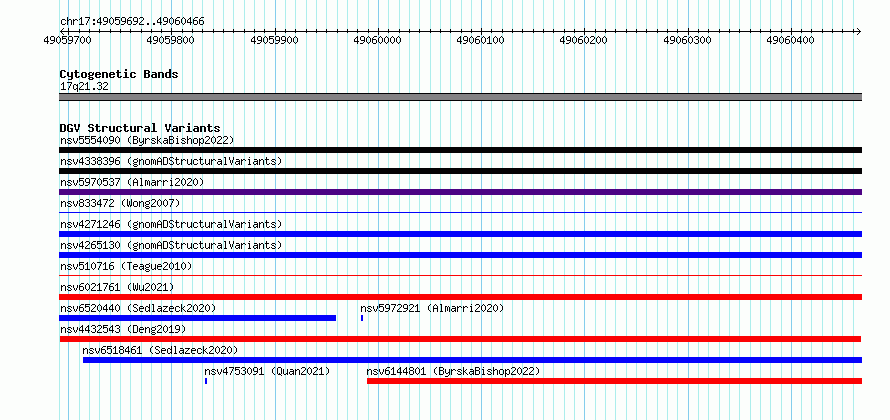
Task: Open the nsv6520440 (Sedlazeck2020) label
Action: [x=138, y=308]
